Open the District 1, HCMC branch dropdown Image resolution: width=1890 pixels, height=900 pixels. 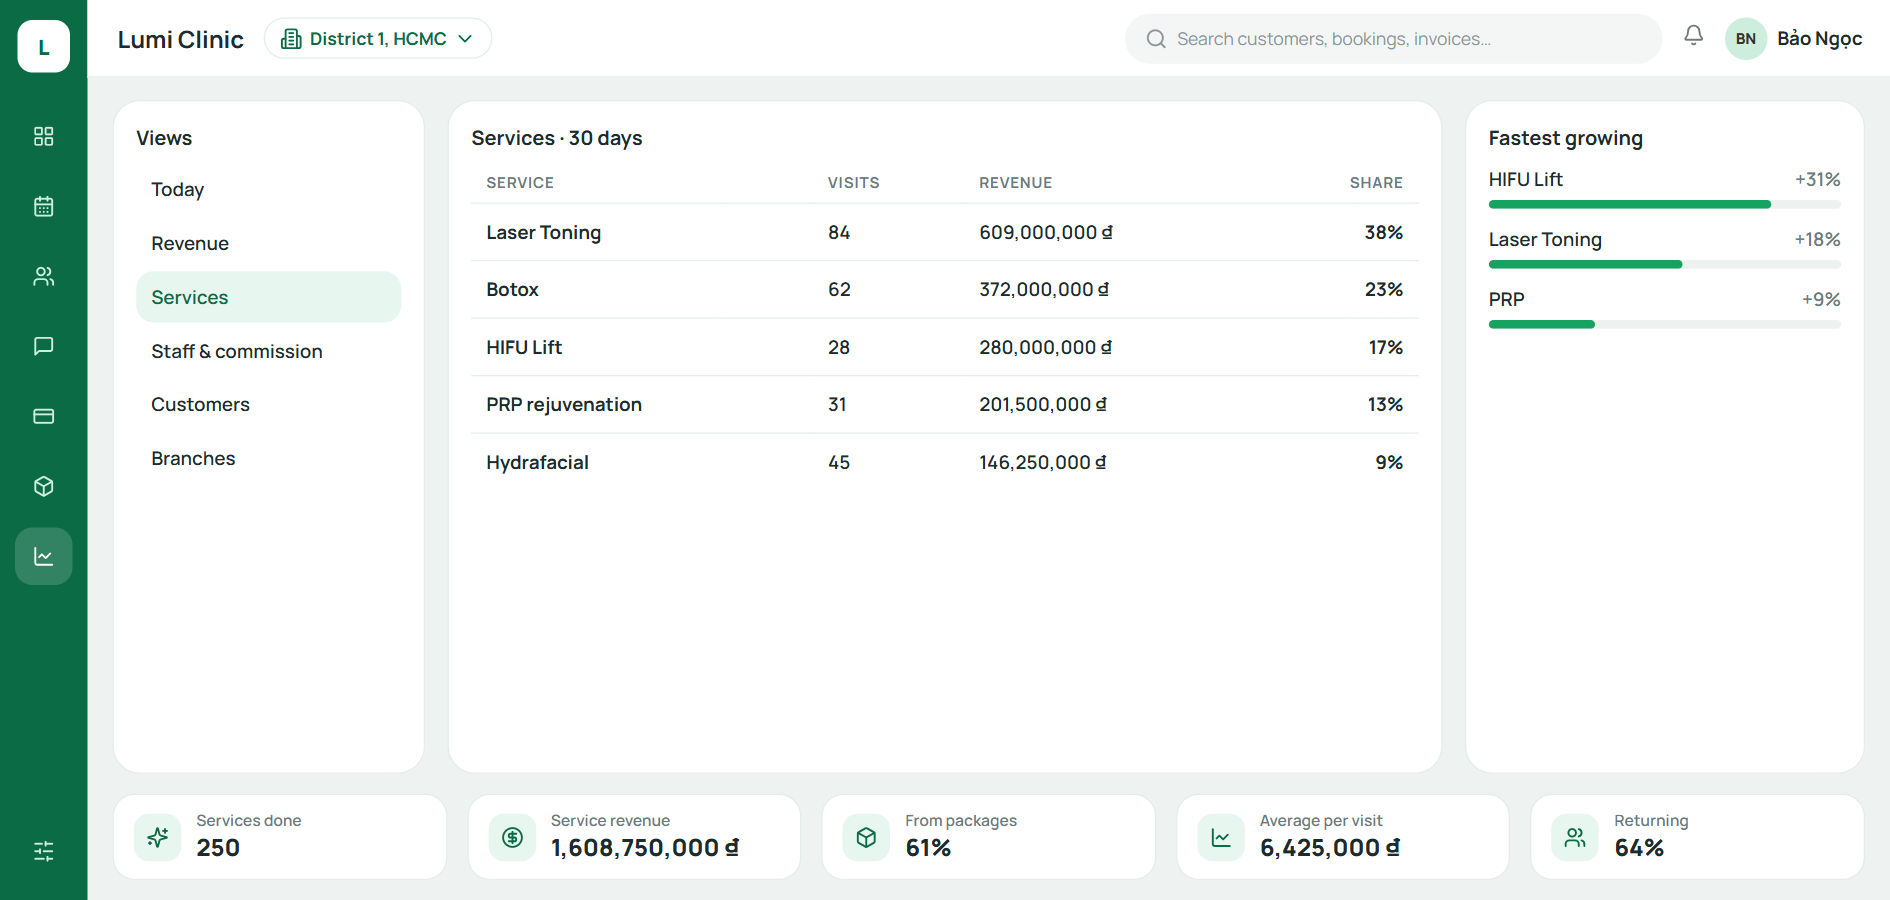pos(378,39)
